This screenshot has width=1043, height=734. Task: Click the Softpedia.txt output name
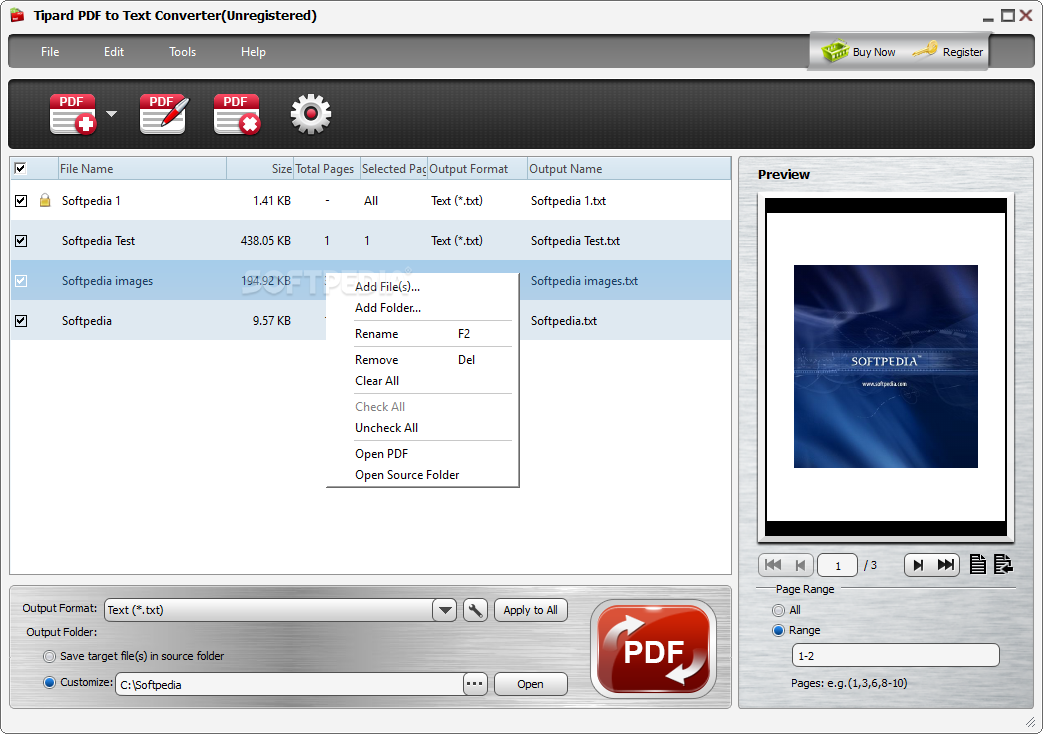pyautogui.click(x=563, y=320)
